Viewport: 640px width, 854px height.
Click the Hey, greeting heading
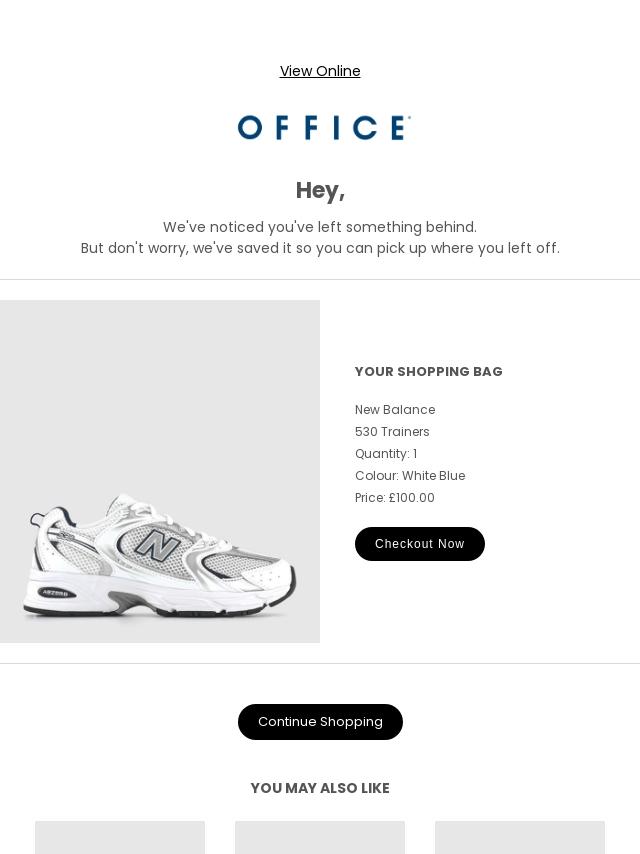coord(320,191)
